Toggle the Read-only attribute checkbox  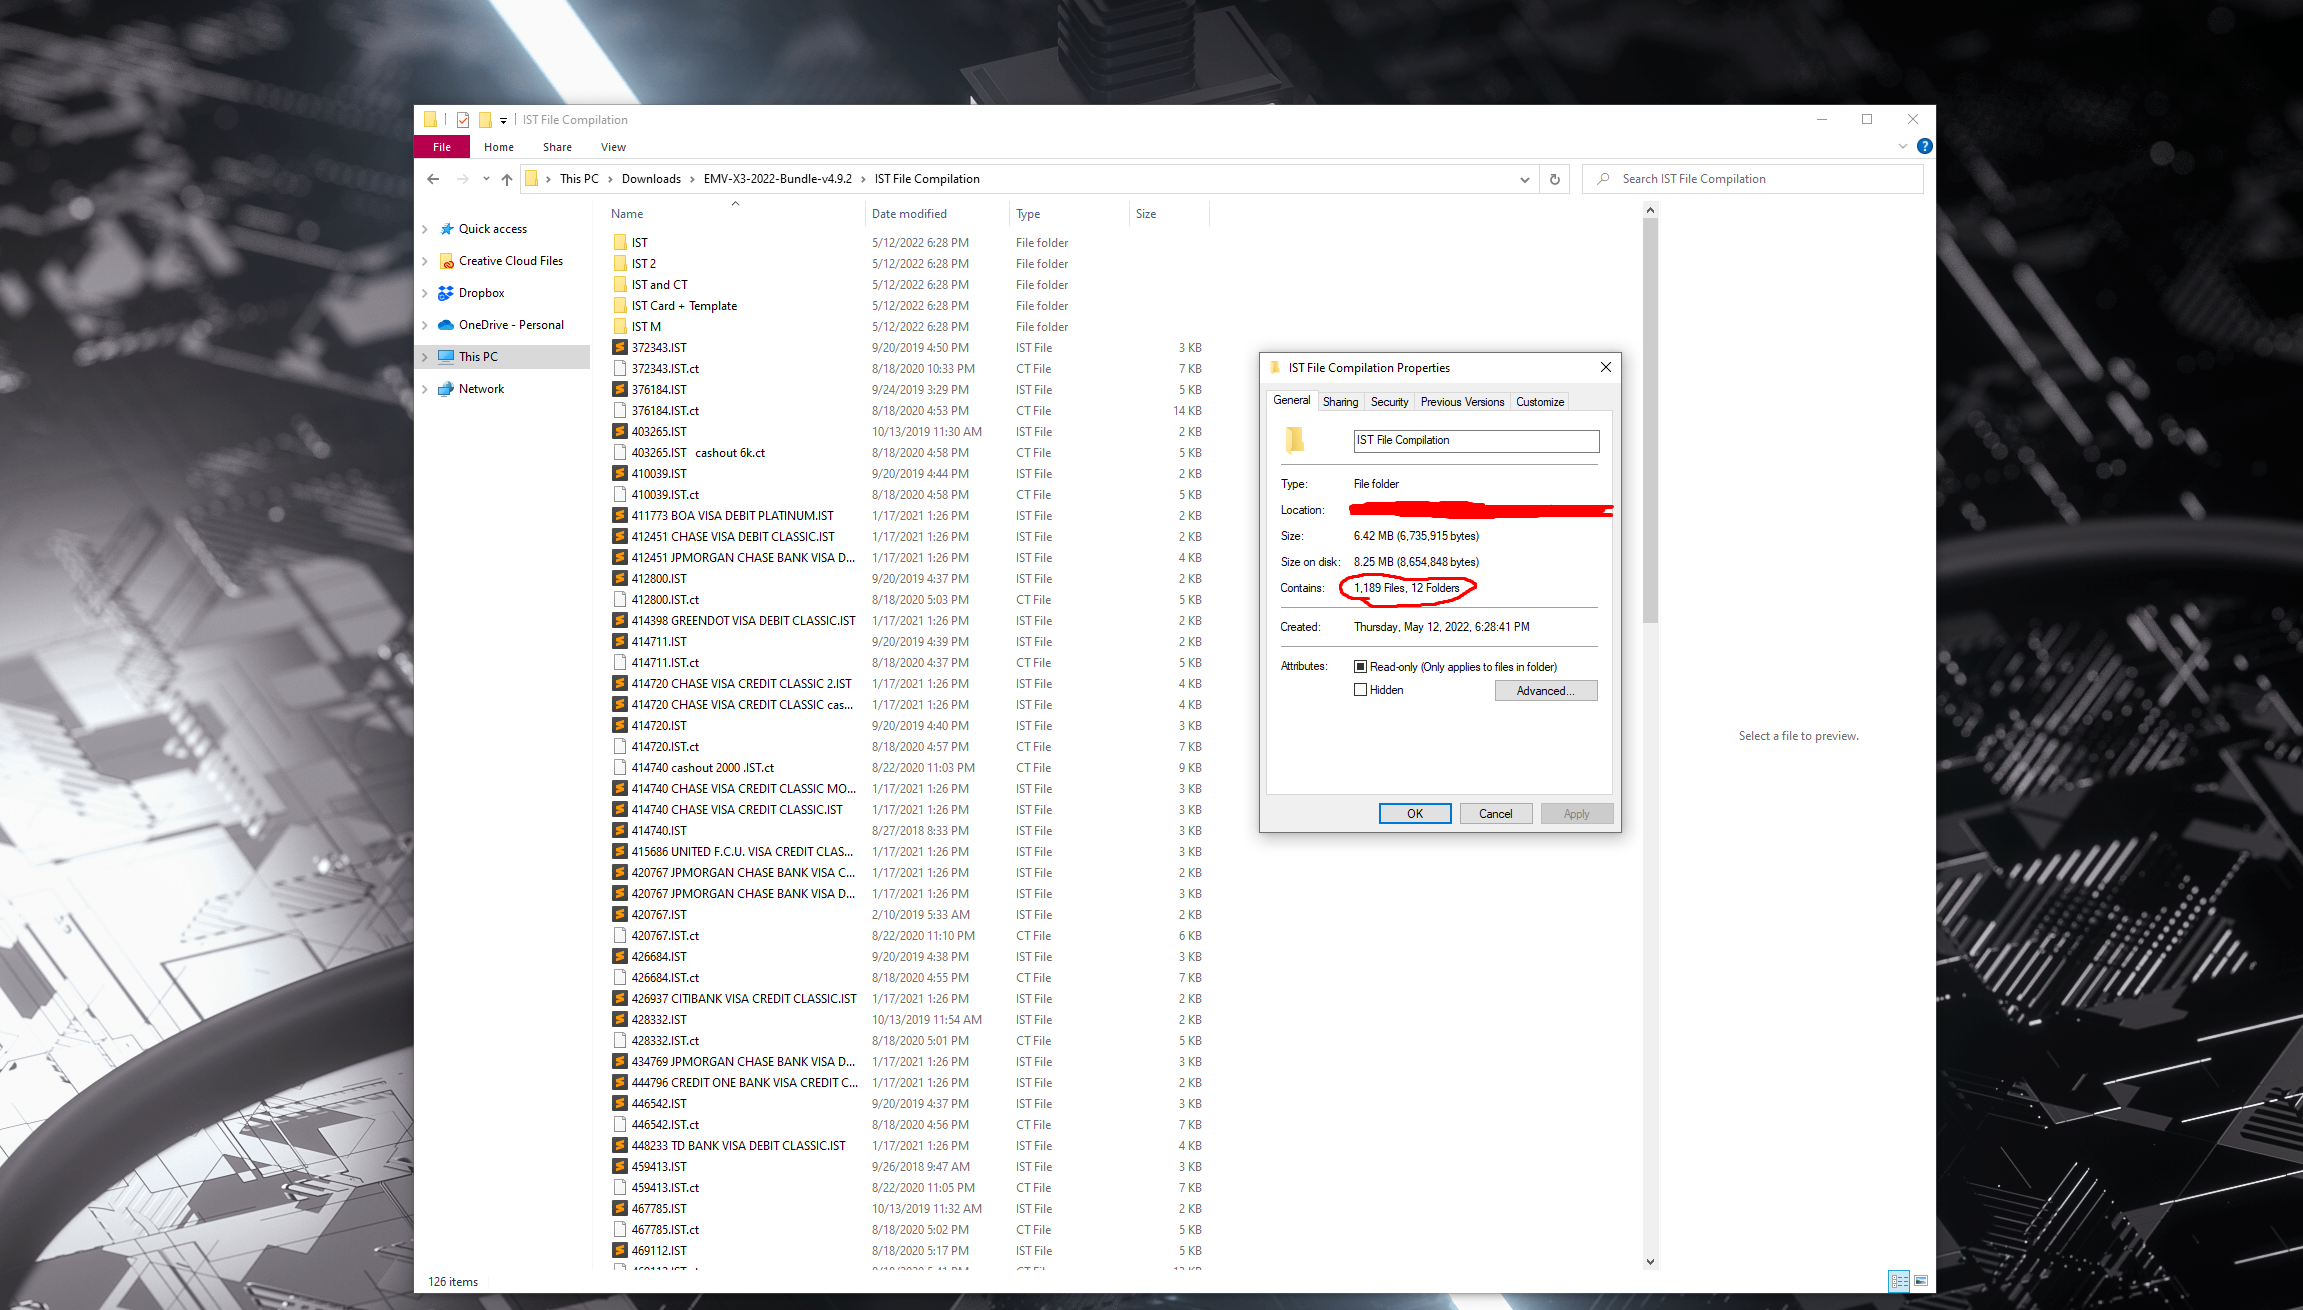pyautogui.click(x=1361, y=666)
